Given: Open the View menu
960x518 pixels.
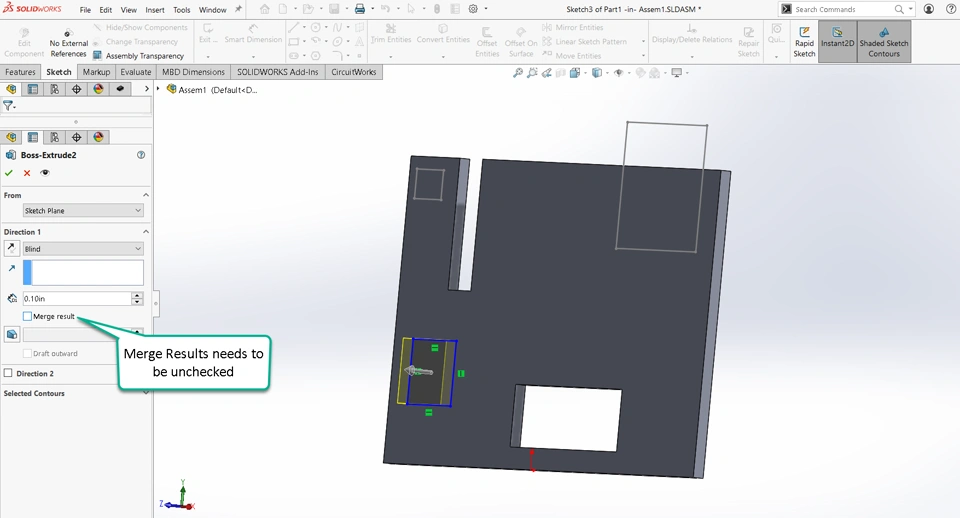Looking at the screenshot, I should tap(129, 10).
